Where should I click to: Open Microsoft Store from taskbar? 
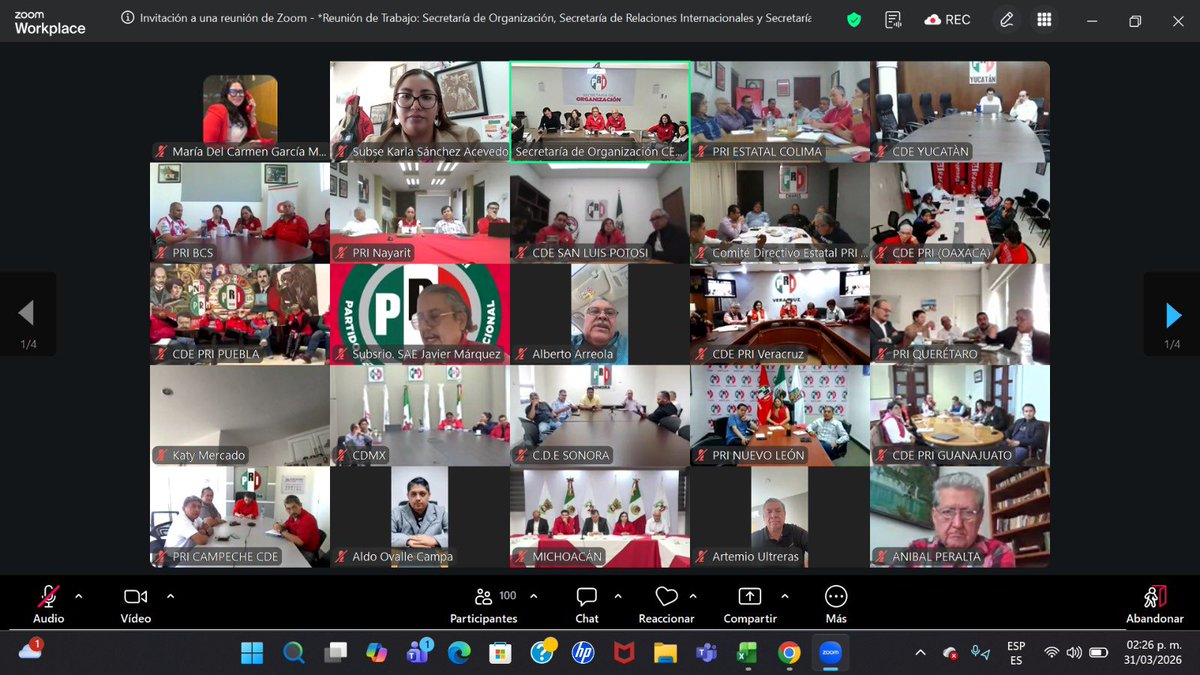(x=500, y=653)
